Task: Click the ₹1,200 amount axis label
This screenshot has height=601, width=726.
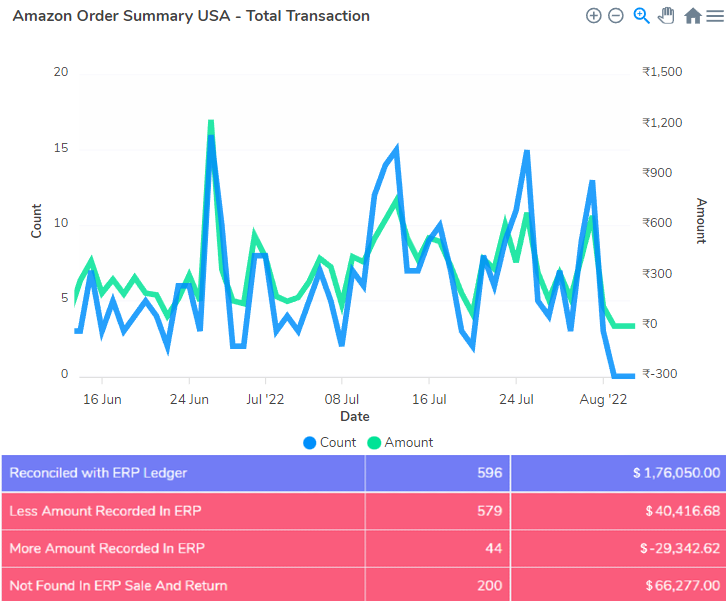Action: 662,123
